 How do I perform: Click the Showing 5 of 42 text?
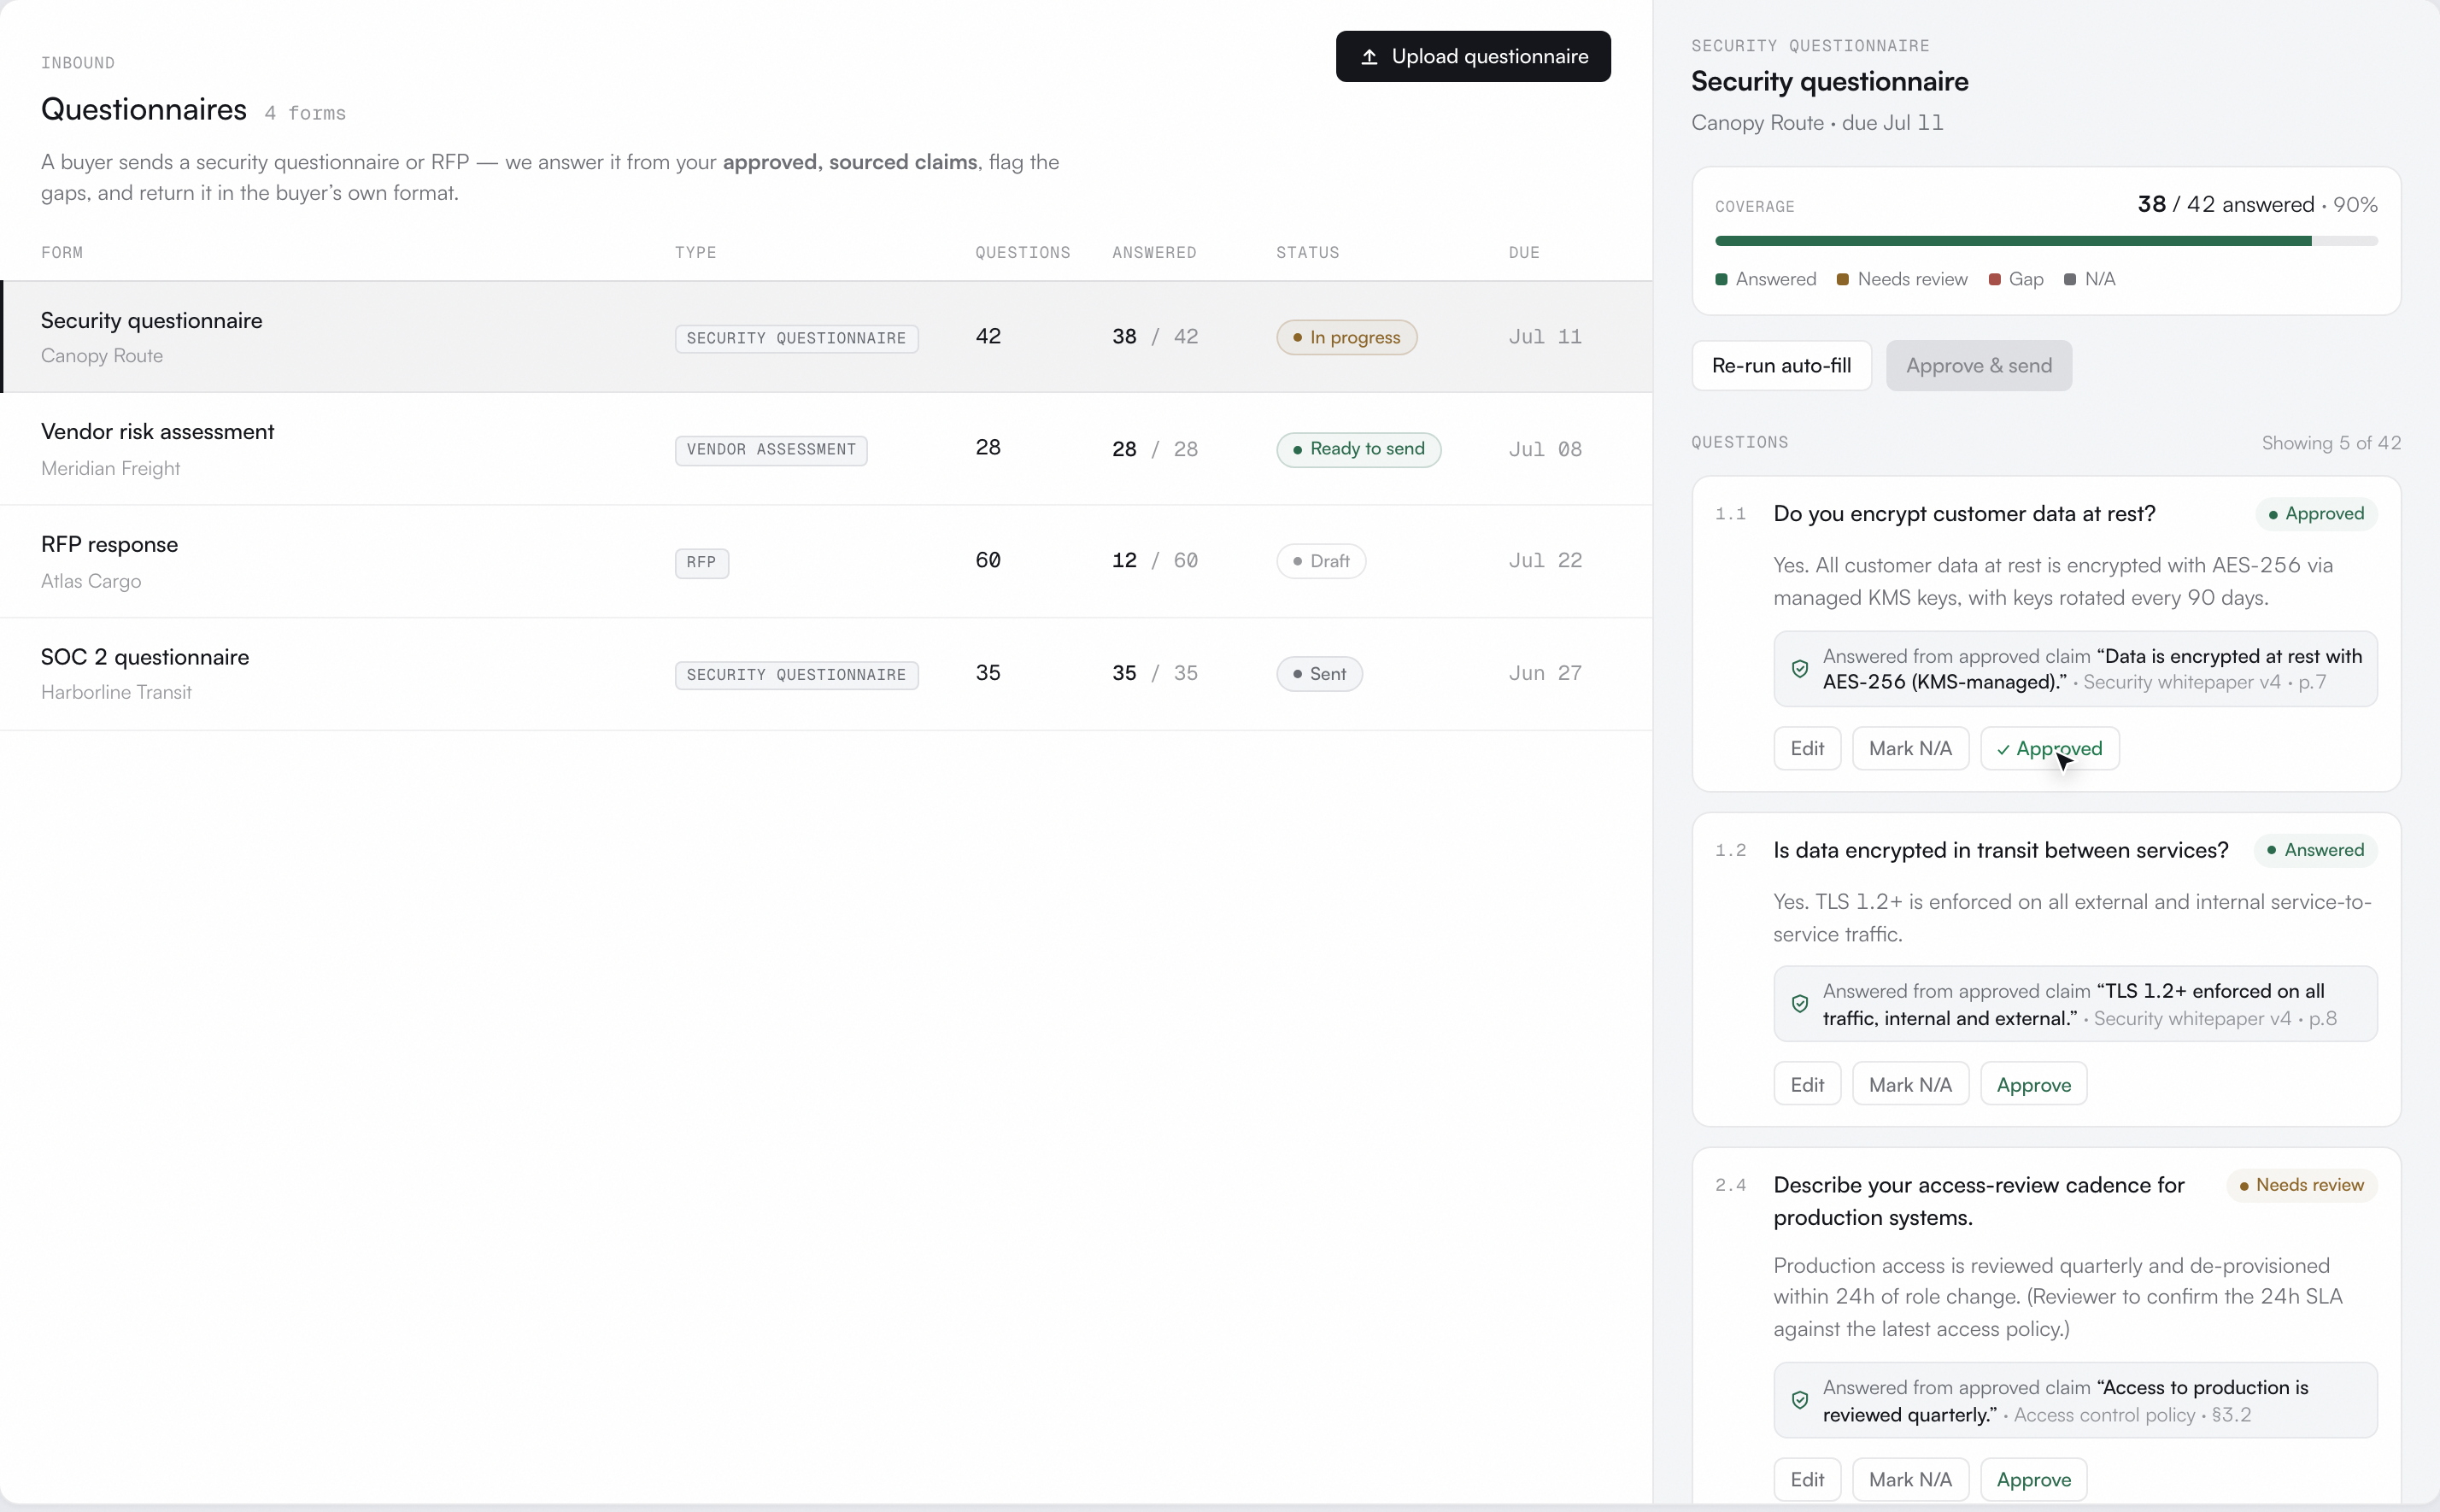[x=2331, y=443]
